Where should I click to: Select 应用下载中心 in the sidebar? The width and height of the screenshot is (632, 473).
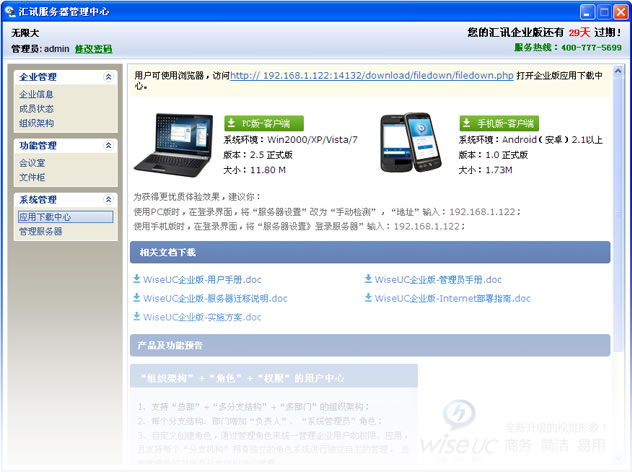pyautogui.click(x=65, y=217)
